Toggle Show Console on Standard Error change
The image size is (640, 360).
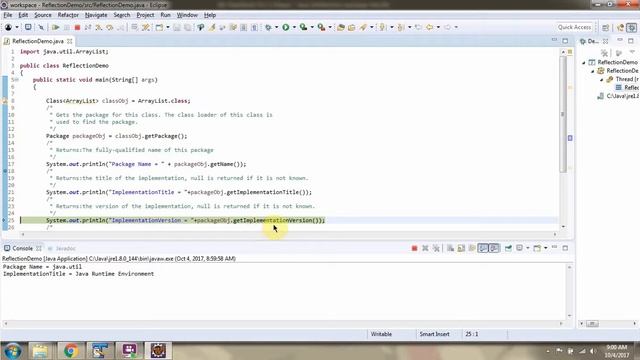(x=494, y=248)
